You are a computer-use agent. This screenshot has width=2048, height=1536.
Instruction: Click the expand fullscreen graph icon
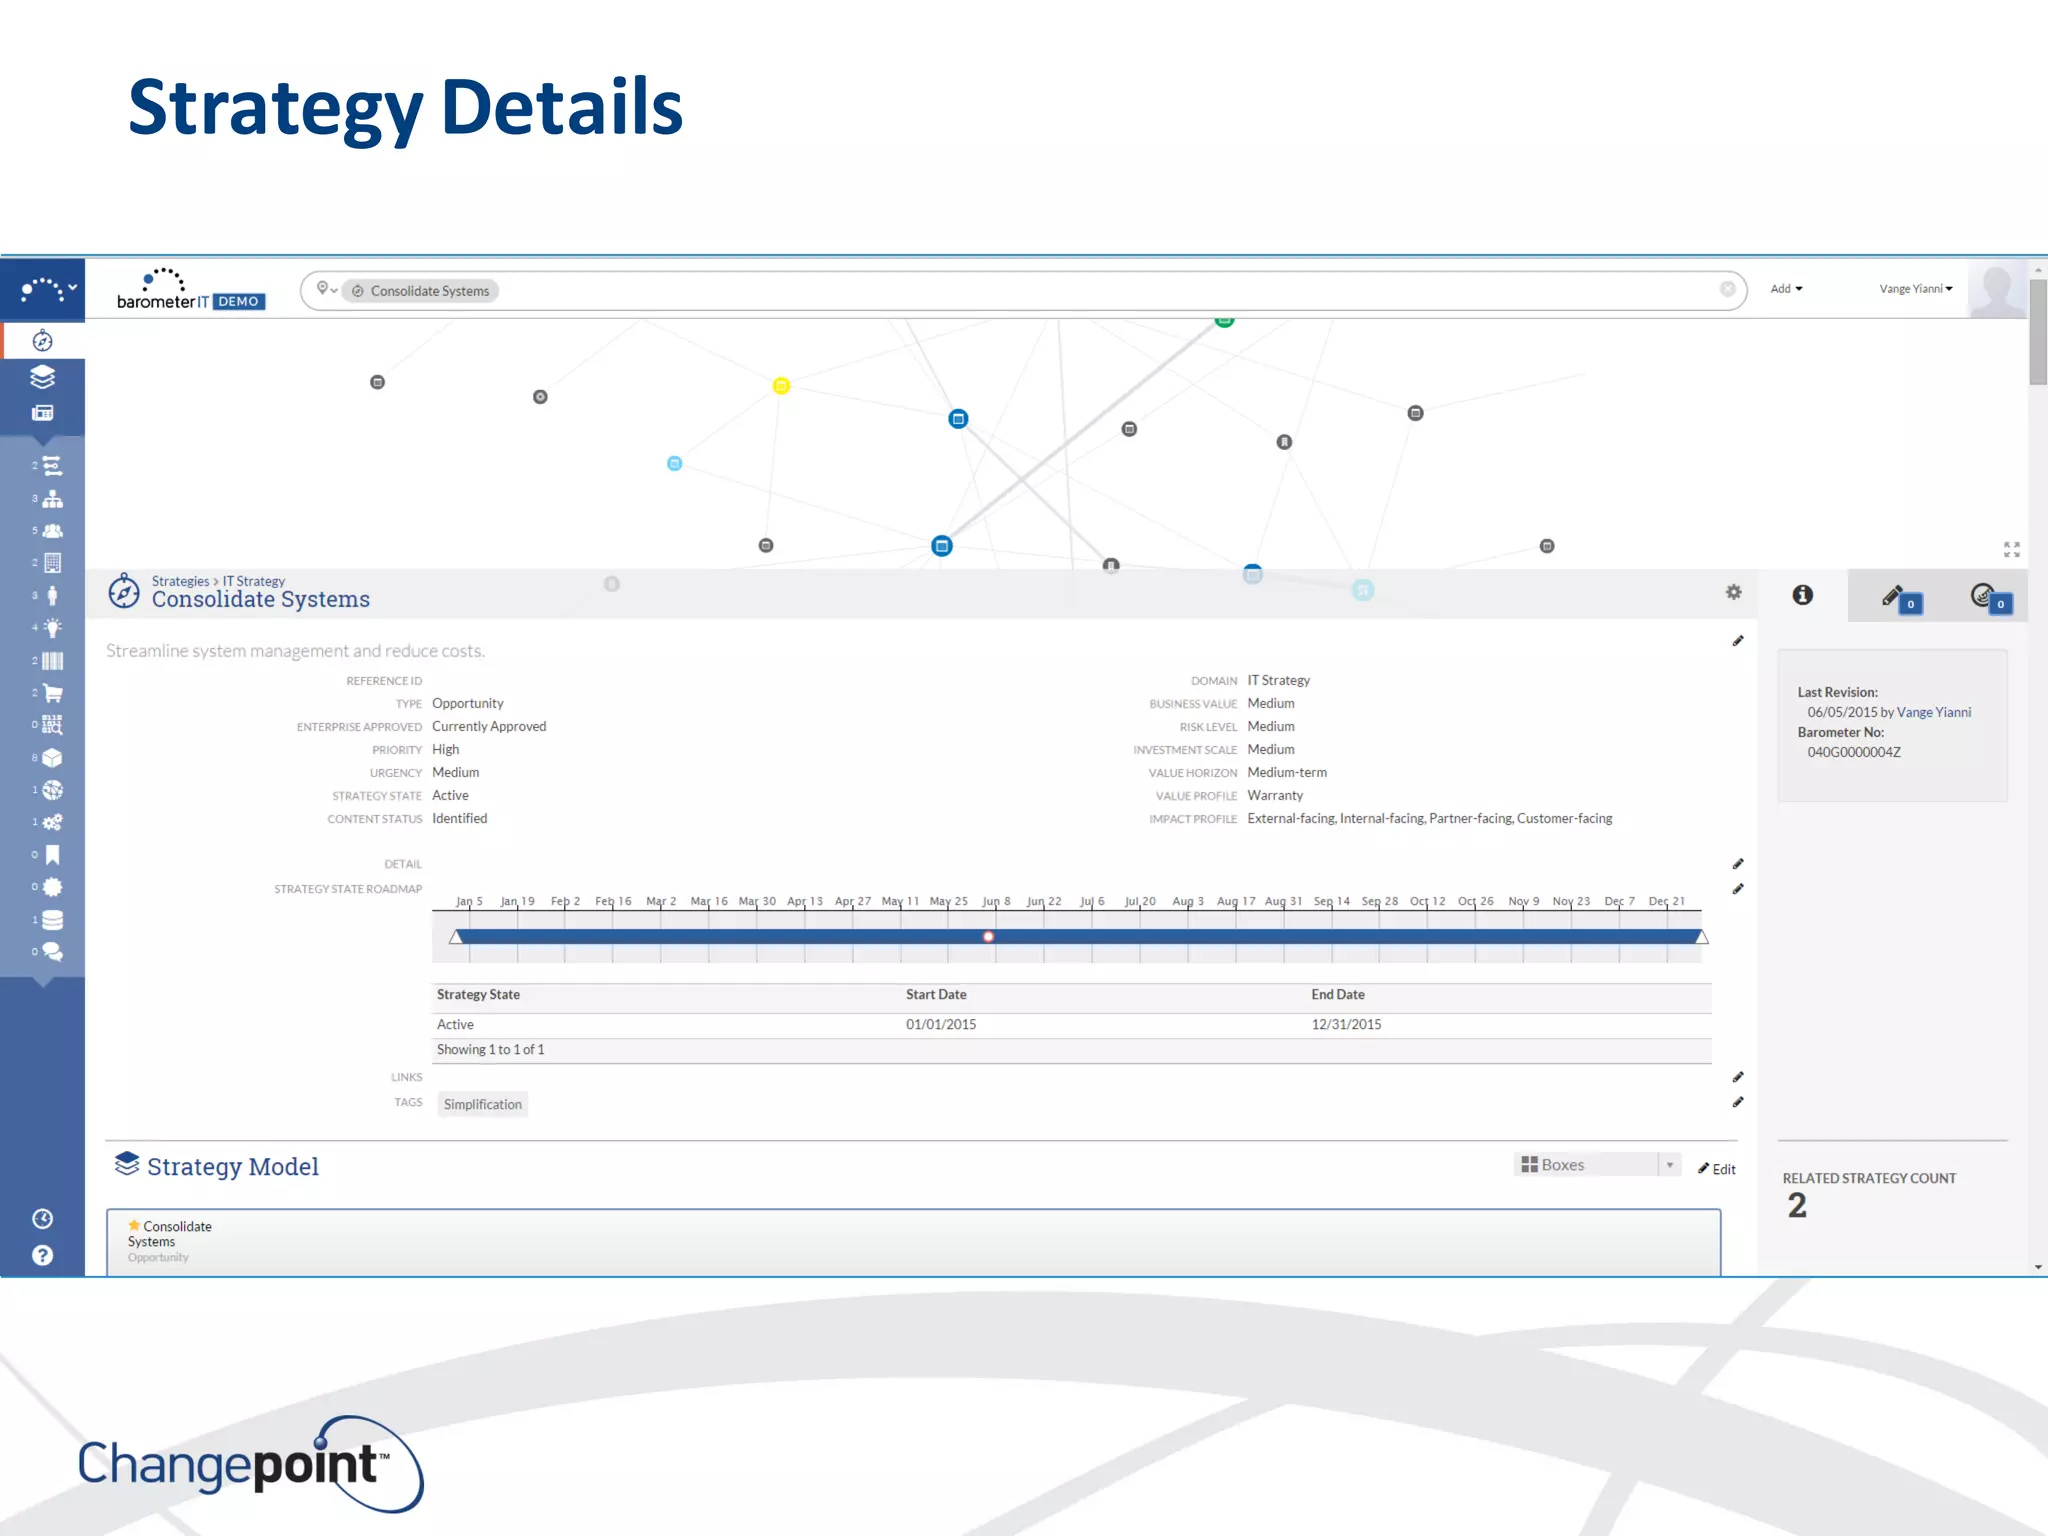(x=2011, y=549)
